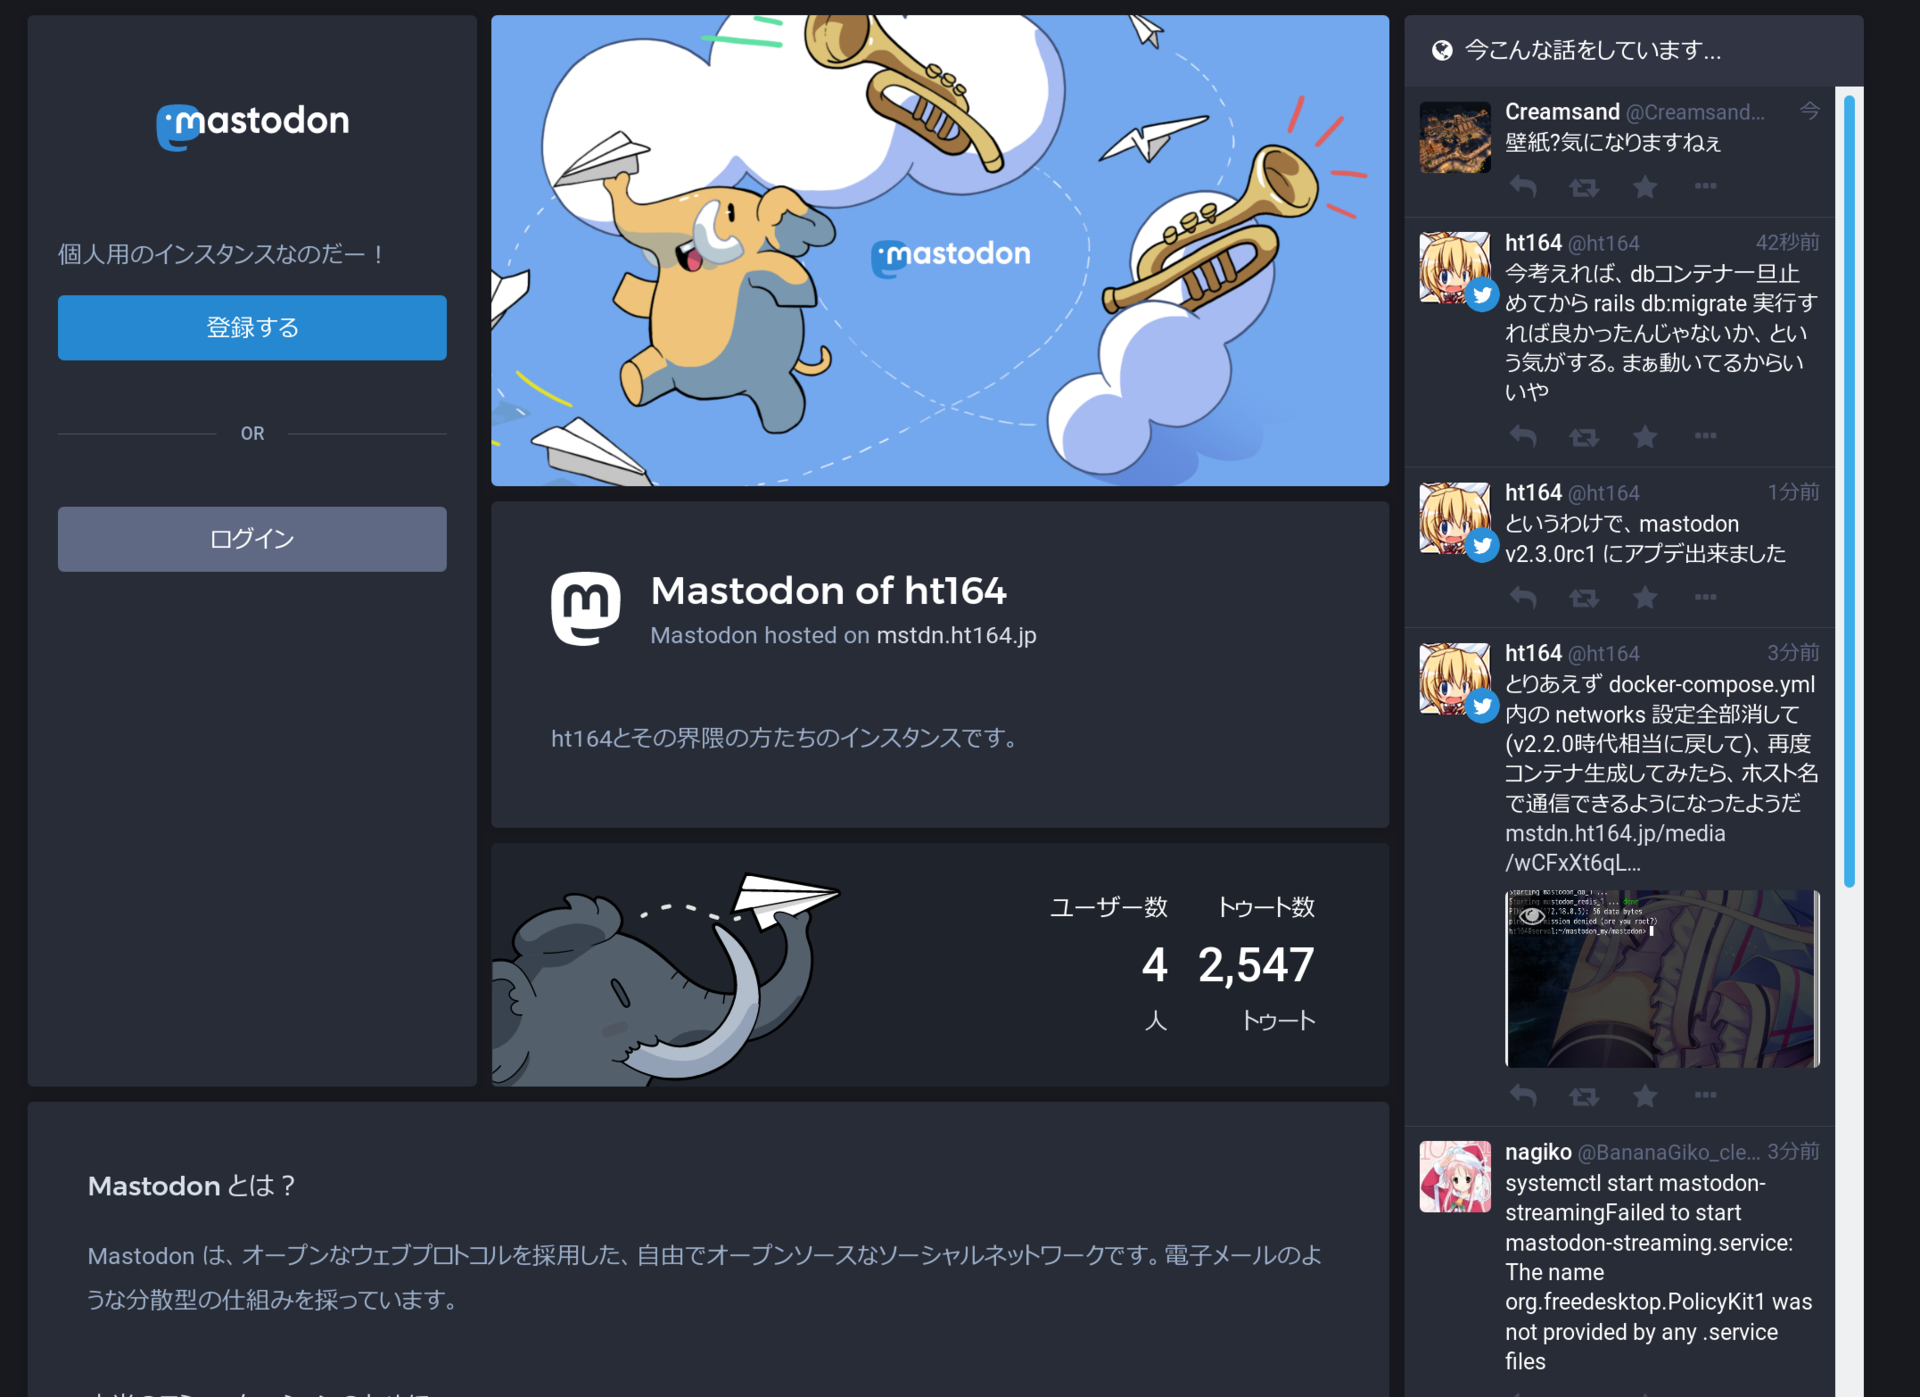Expand more menu under docker-compose post
The width and height of the screenshot is (1920, 1397).
click(x=1706, y=1096)
